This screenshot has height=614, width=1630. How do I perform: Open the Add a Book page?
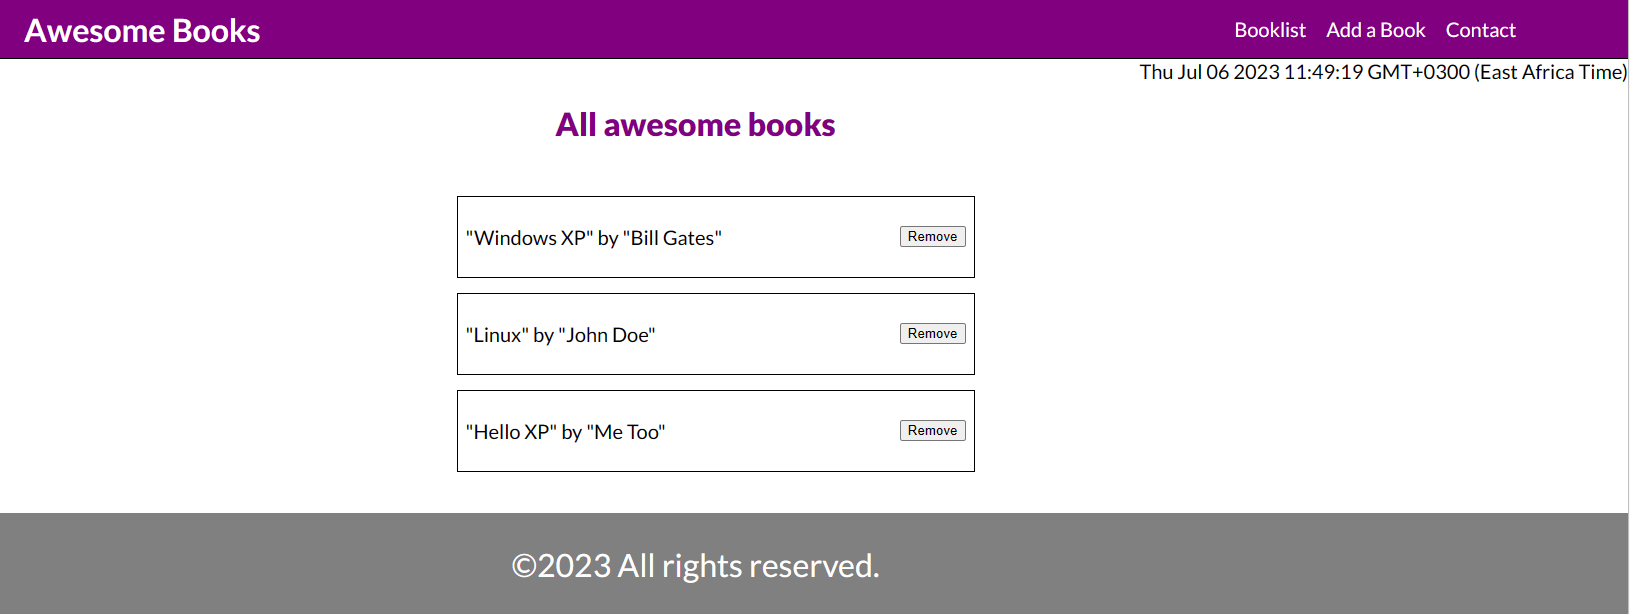coord(1376,30)
